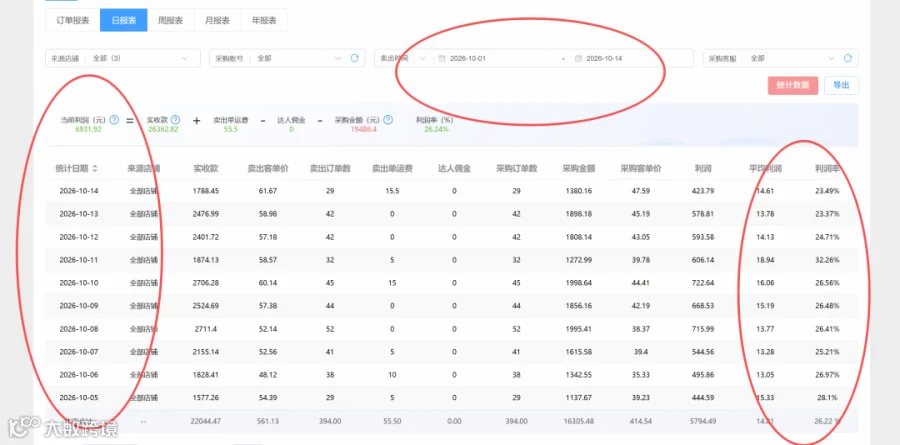The height and width of the screenshot is (445, 900).
Task: Open the 年报表 tab
Action: (264, 20)
